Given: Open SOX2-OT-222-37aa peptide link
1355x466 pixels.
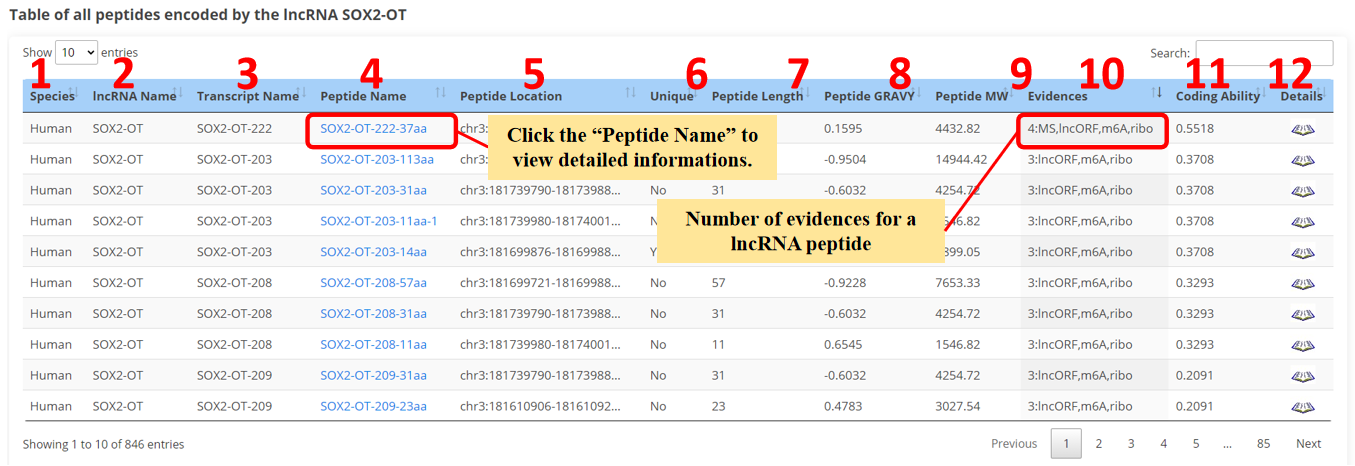Looking at the screenshot, I should click(373, 129).
